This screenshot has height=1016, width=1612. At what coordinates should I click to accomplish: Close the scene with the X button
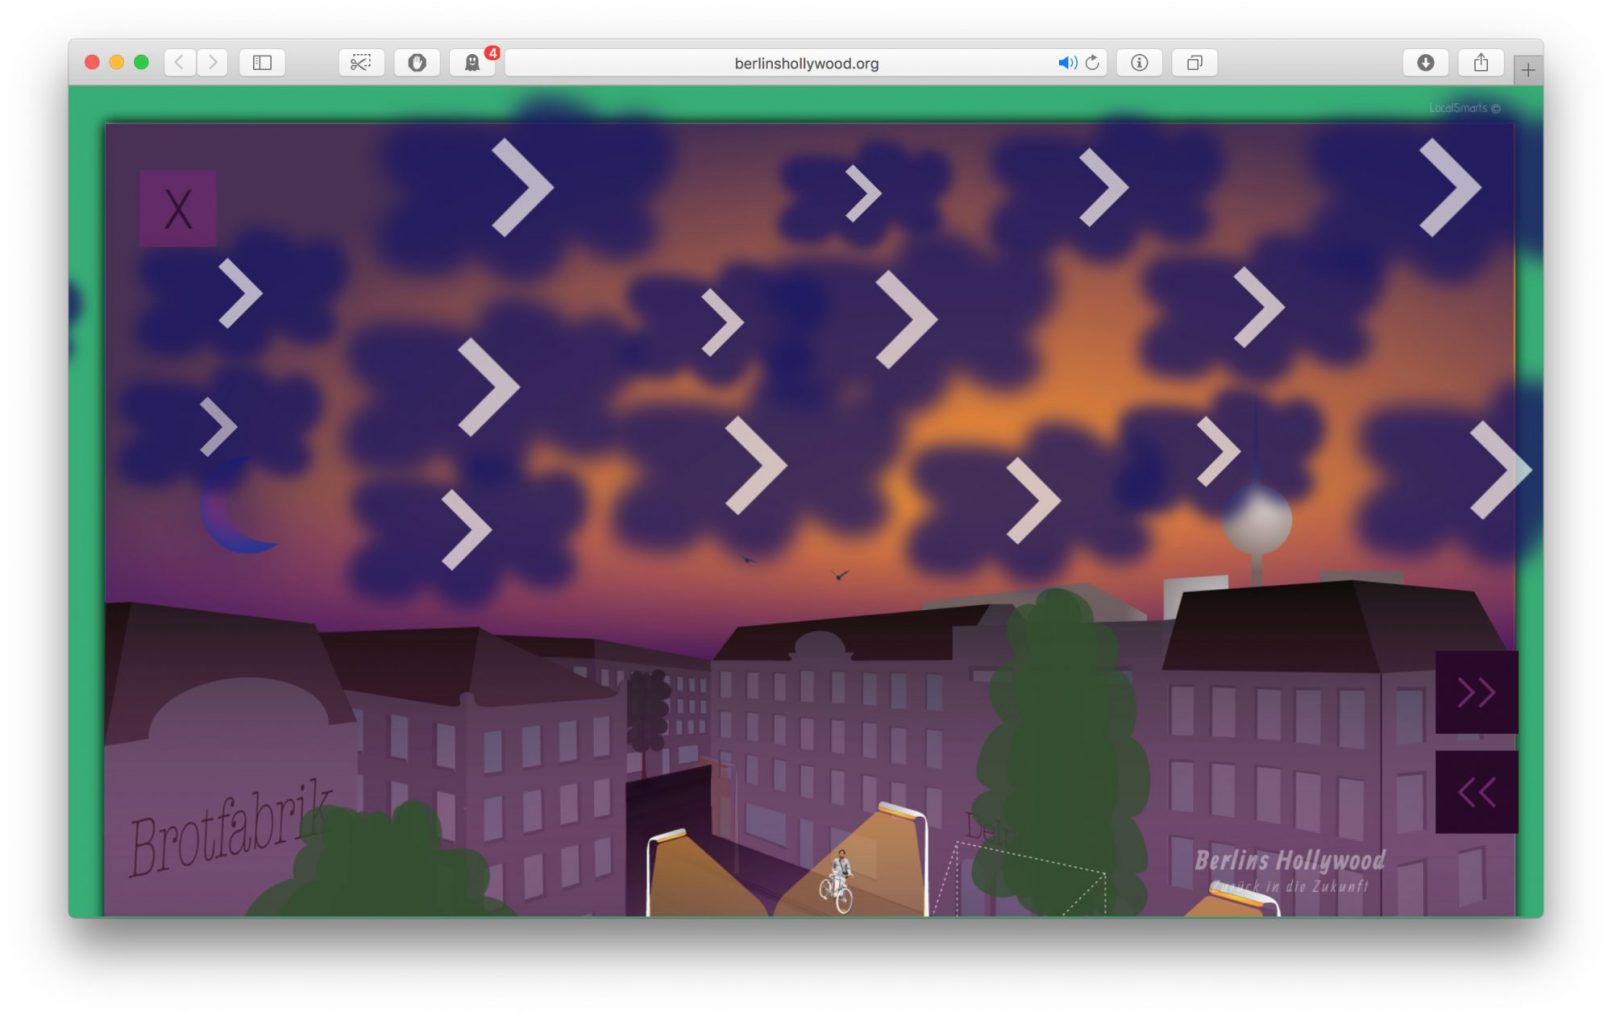point(178,209)
